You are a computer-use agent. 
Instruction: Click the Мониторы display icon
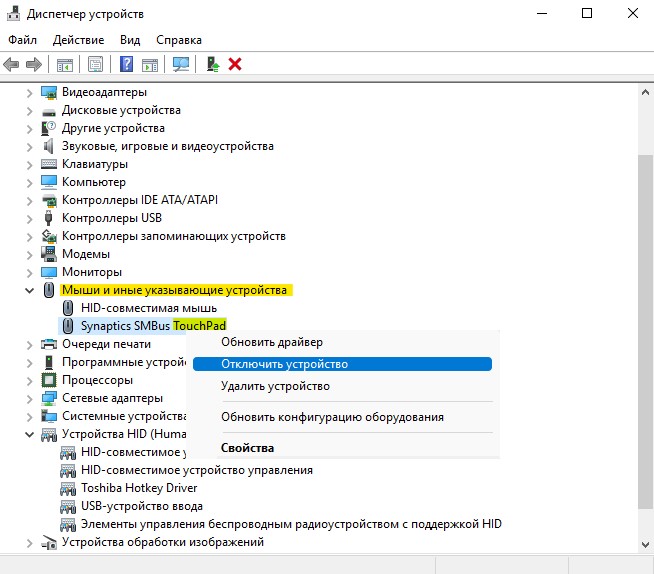(49, 272)
